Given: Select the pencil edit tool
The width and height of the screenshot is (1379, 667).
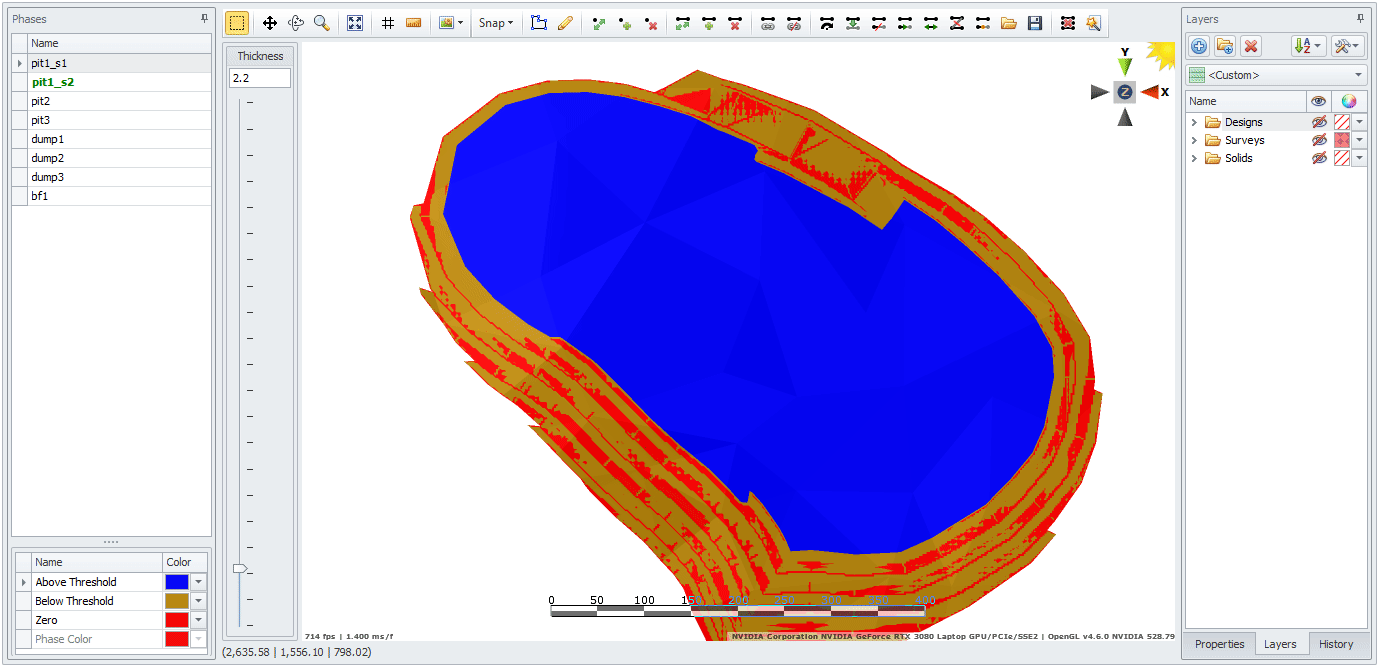Looking at the screenshot, I should 565,22.
